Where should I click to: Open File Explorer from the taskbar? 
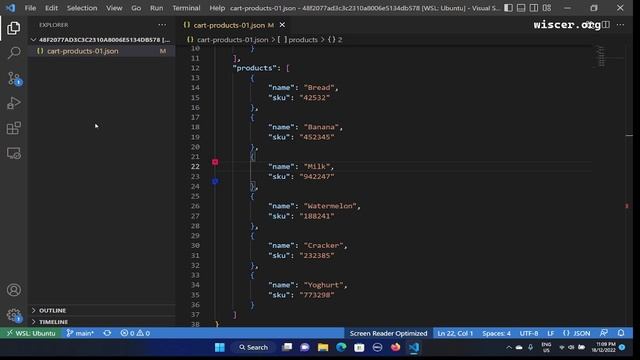pos(323,347)
